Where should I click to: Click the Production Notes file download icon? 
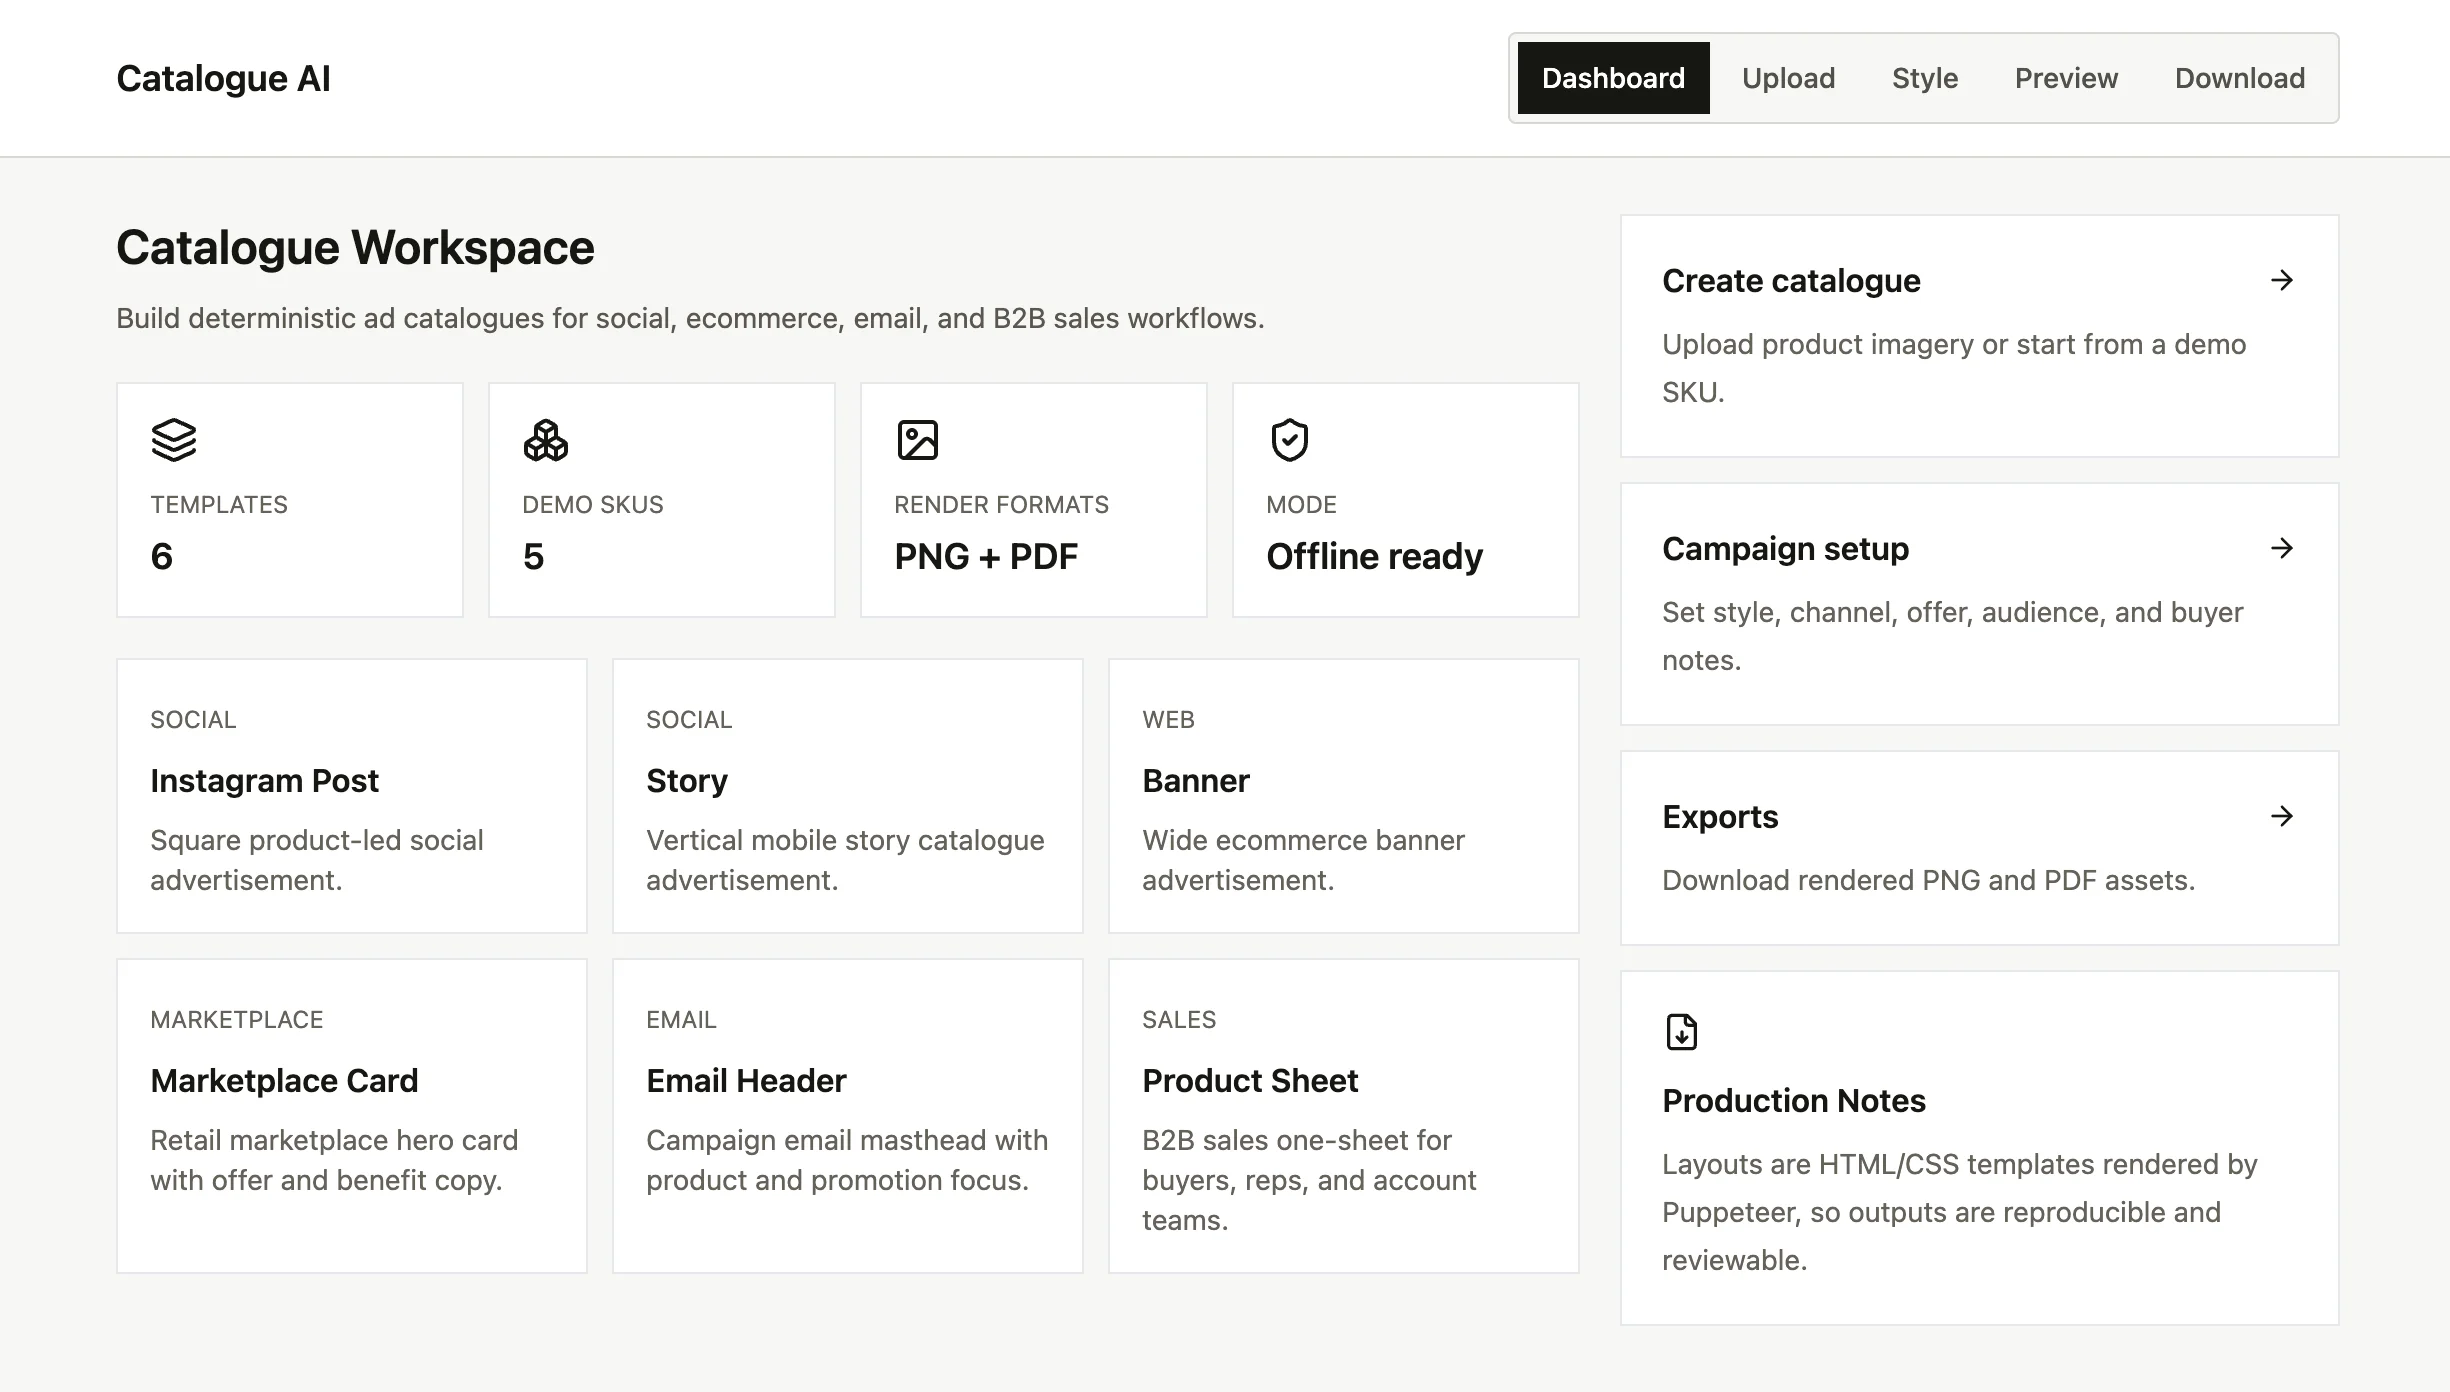click(x=1682, y=1032)
